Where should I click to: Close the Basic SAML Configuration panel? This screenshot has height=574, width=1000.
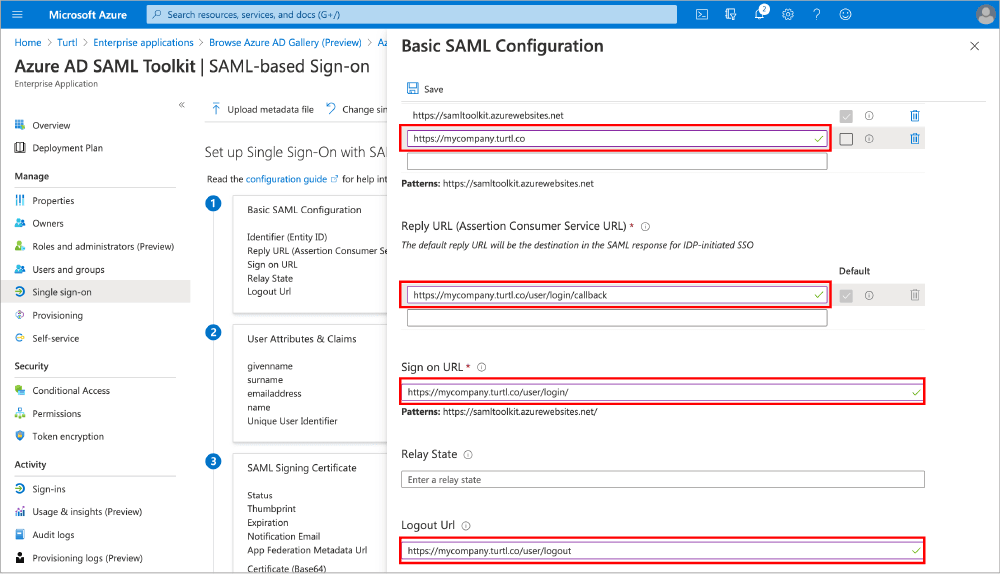click(975, 47)
